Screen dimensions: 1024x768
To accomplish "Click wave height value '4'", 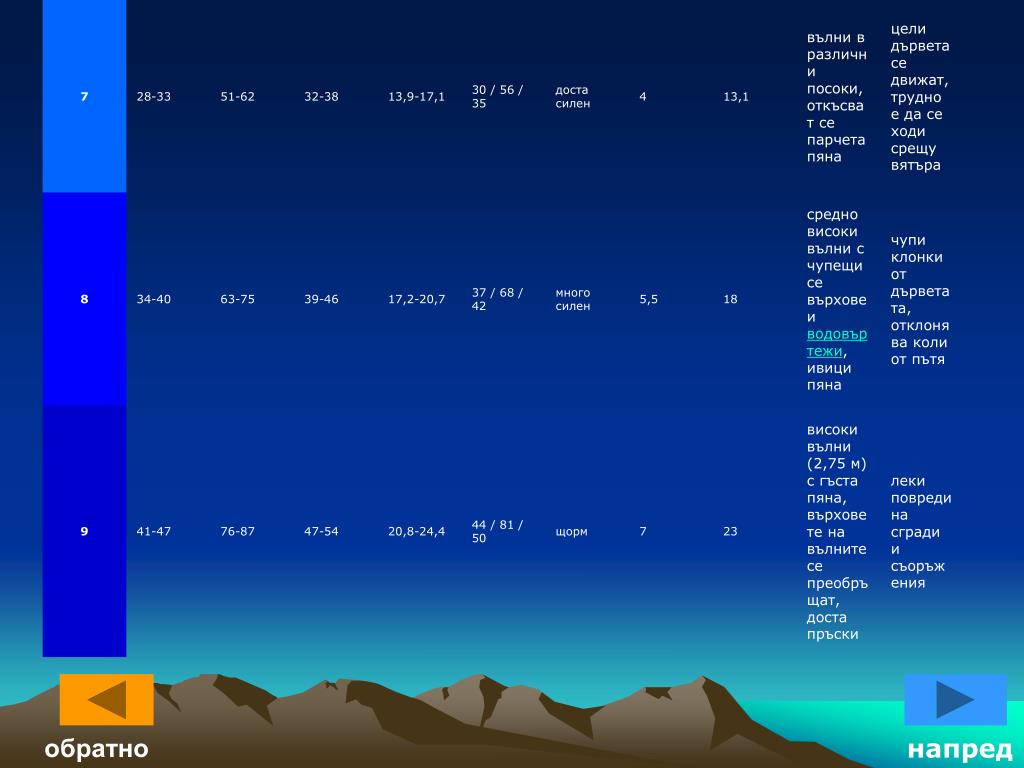I will coord(643,97).
